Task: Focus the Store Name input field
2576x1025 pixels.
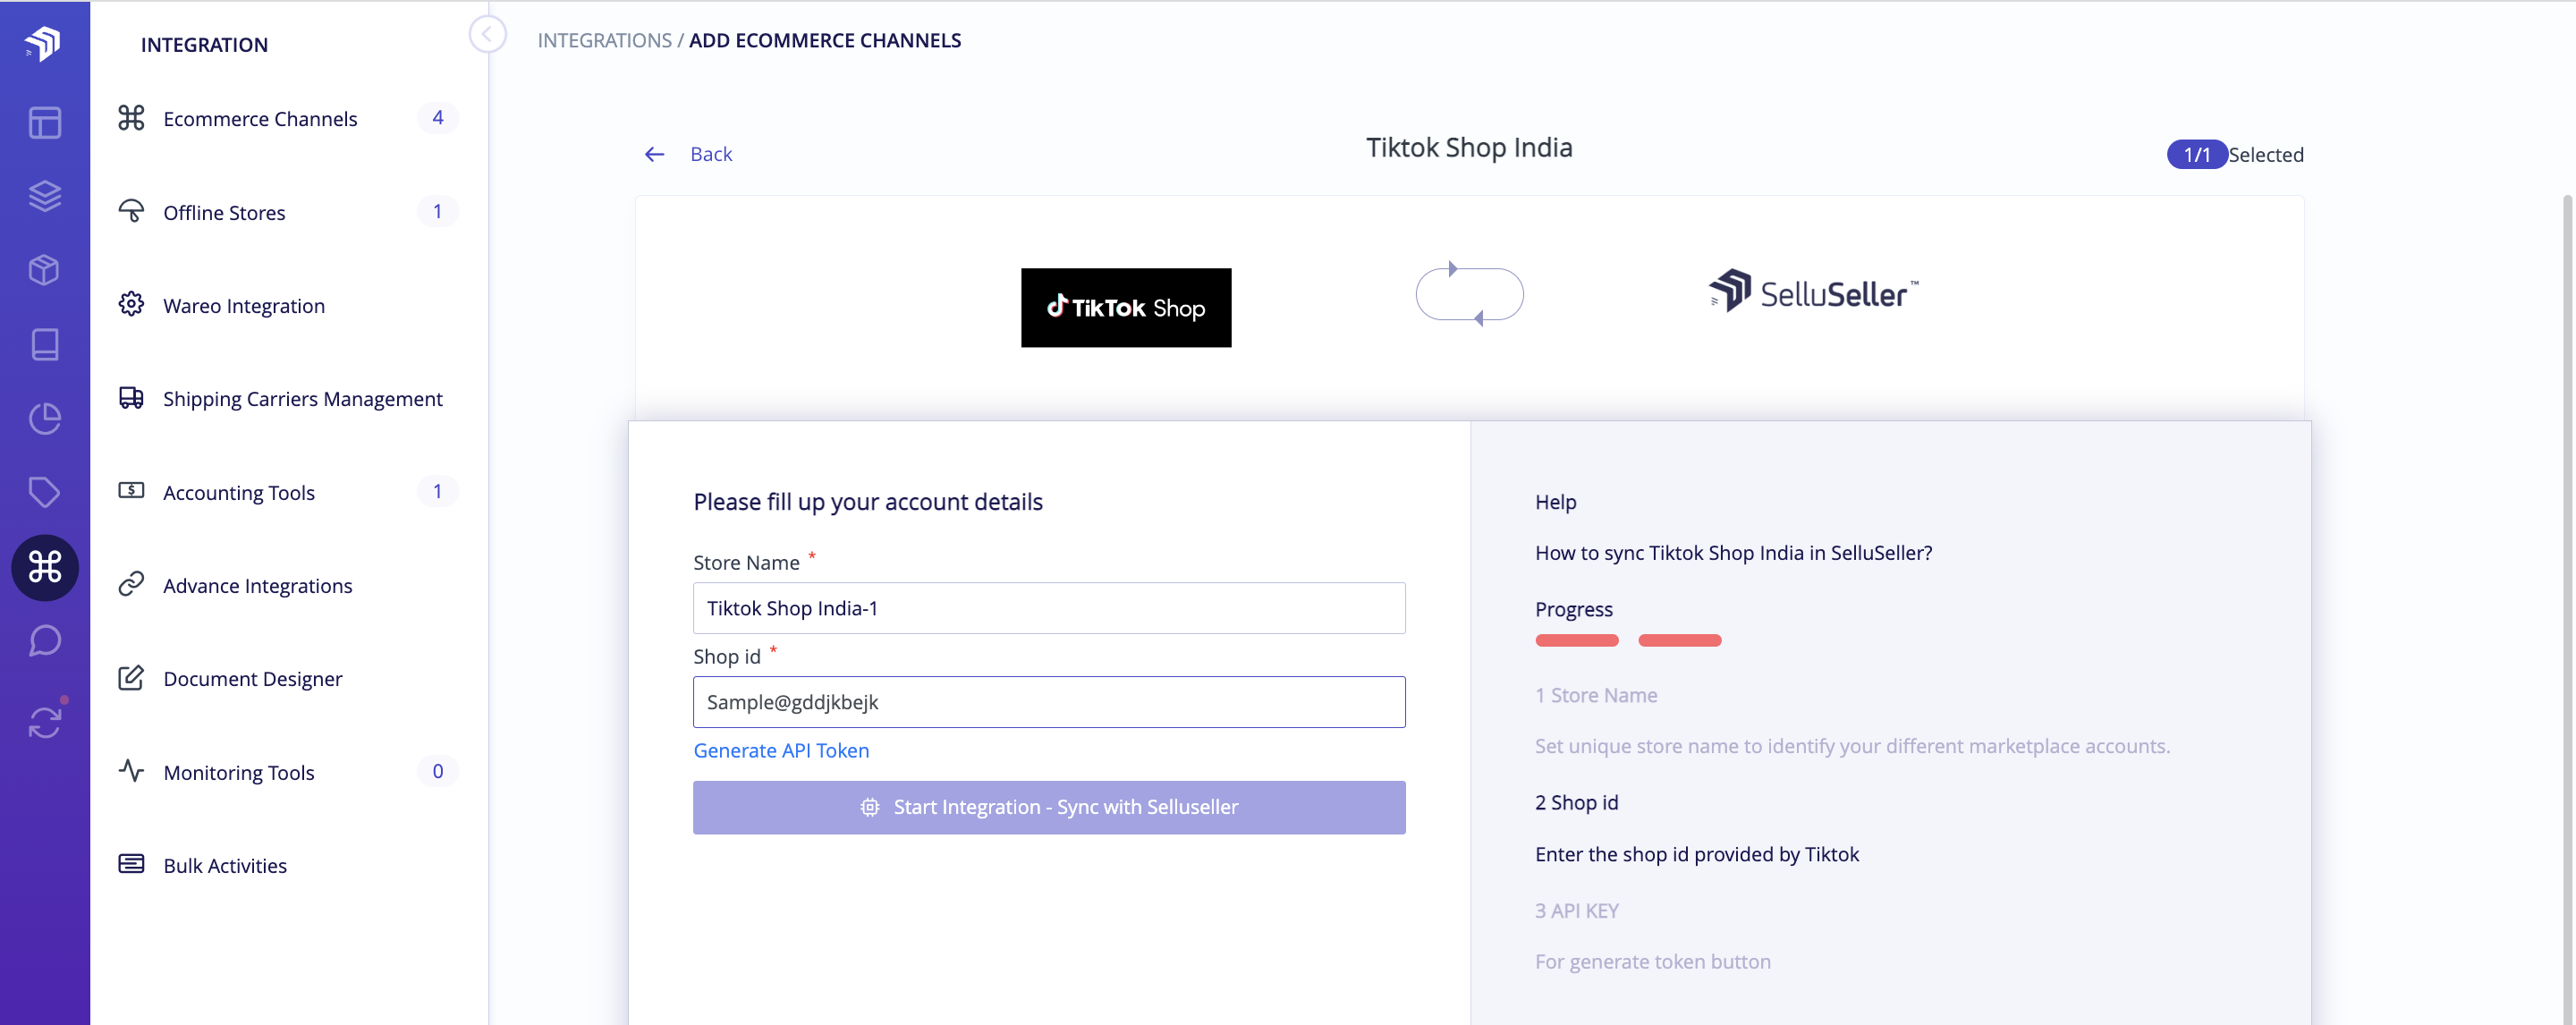Action: (1049, 608)
